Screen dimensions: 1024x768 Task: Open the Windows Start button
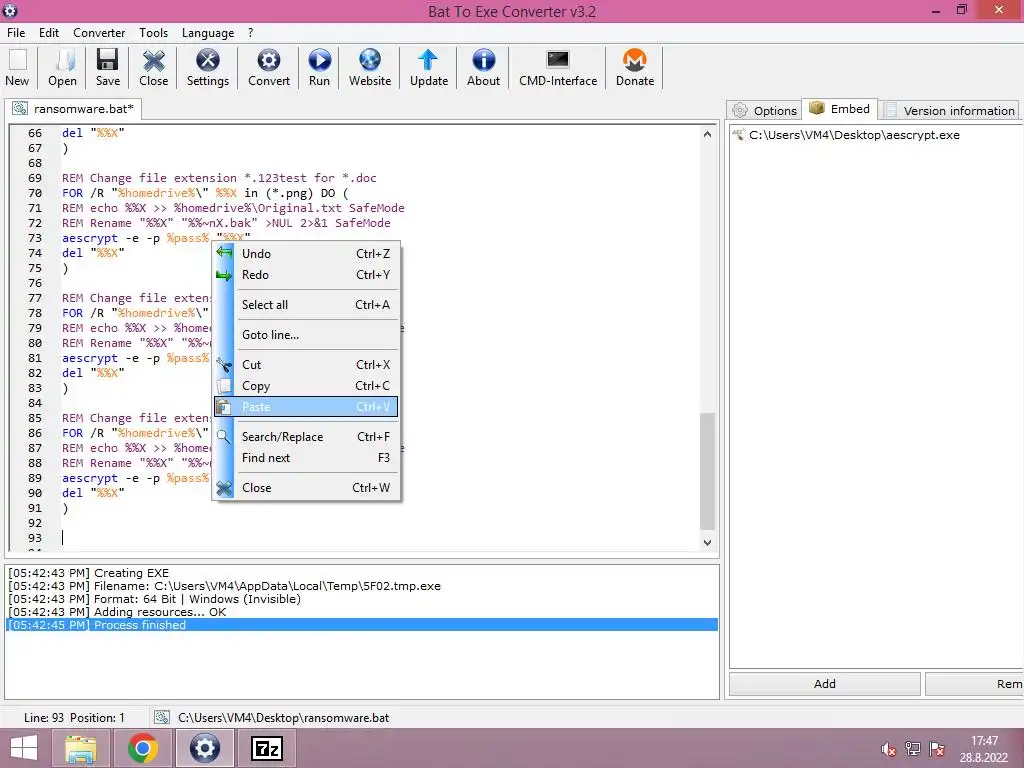coord(24,748)
